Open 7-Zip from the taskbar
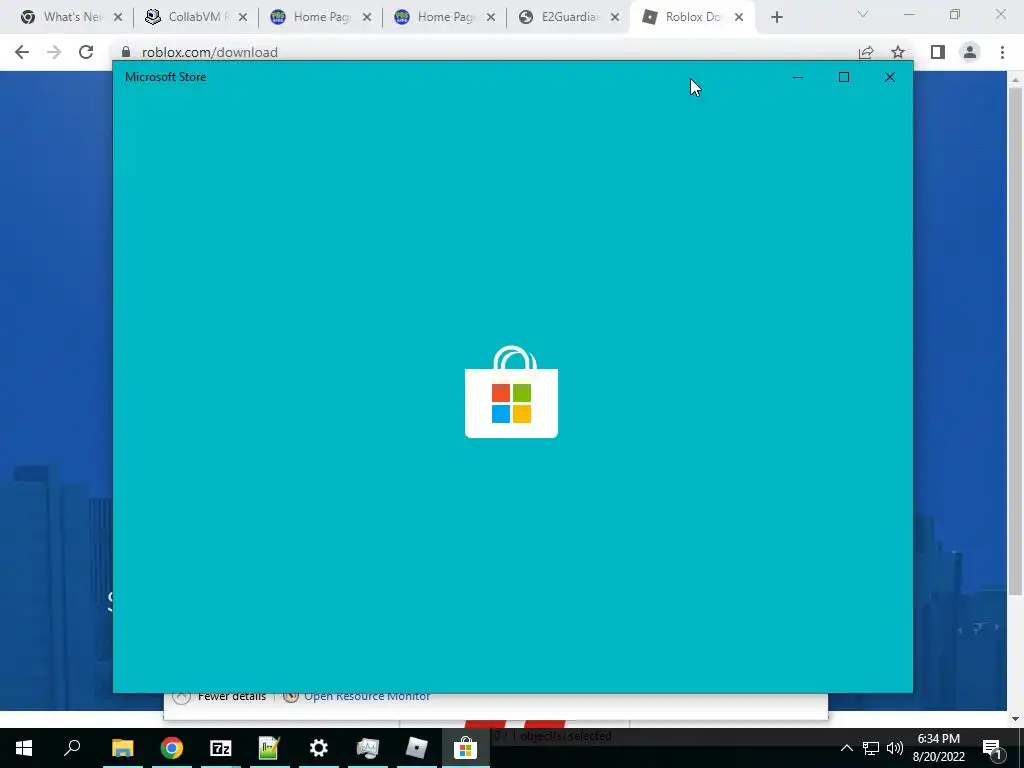The width and height of the screenshot is (1024, 768). [x=221, y=748]
